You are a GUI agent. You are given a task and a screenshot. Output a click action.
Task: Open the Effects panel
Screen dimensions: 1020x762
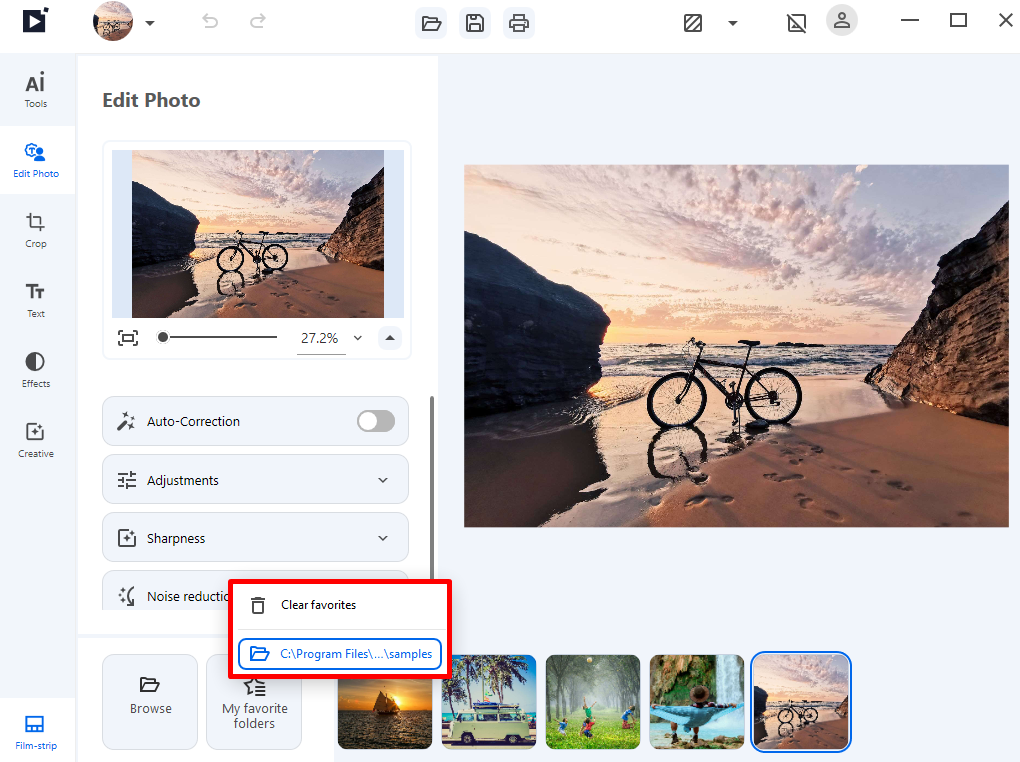coord(36,370)
